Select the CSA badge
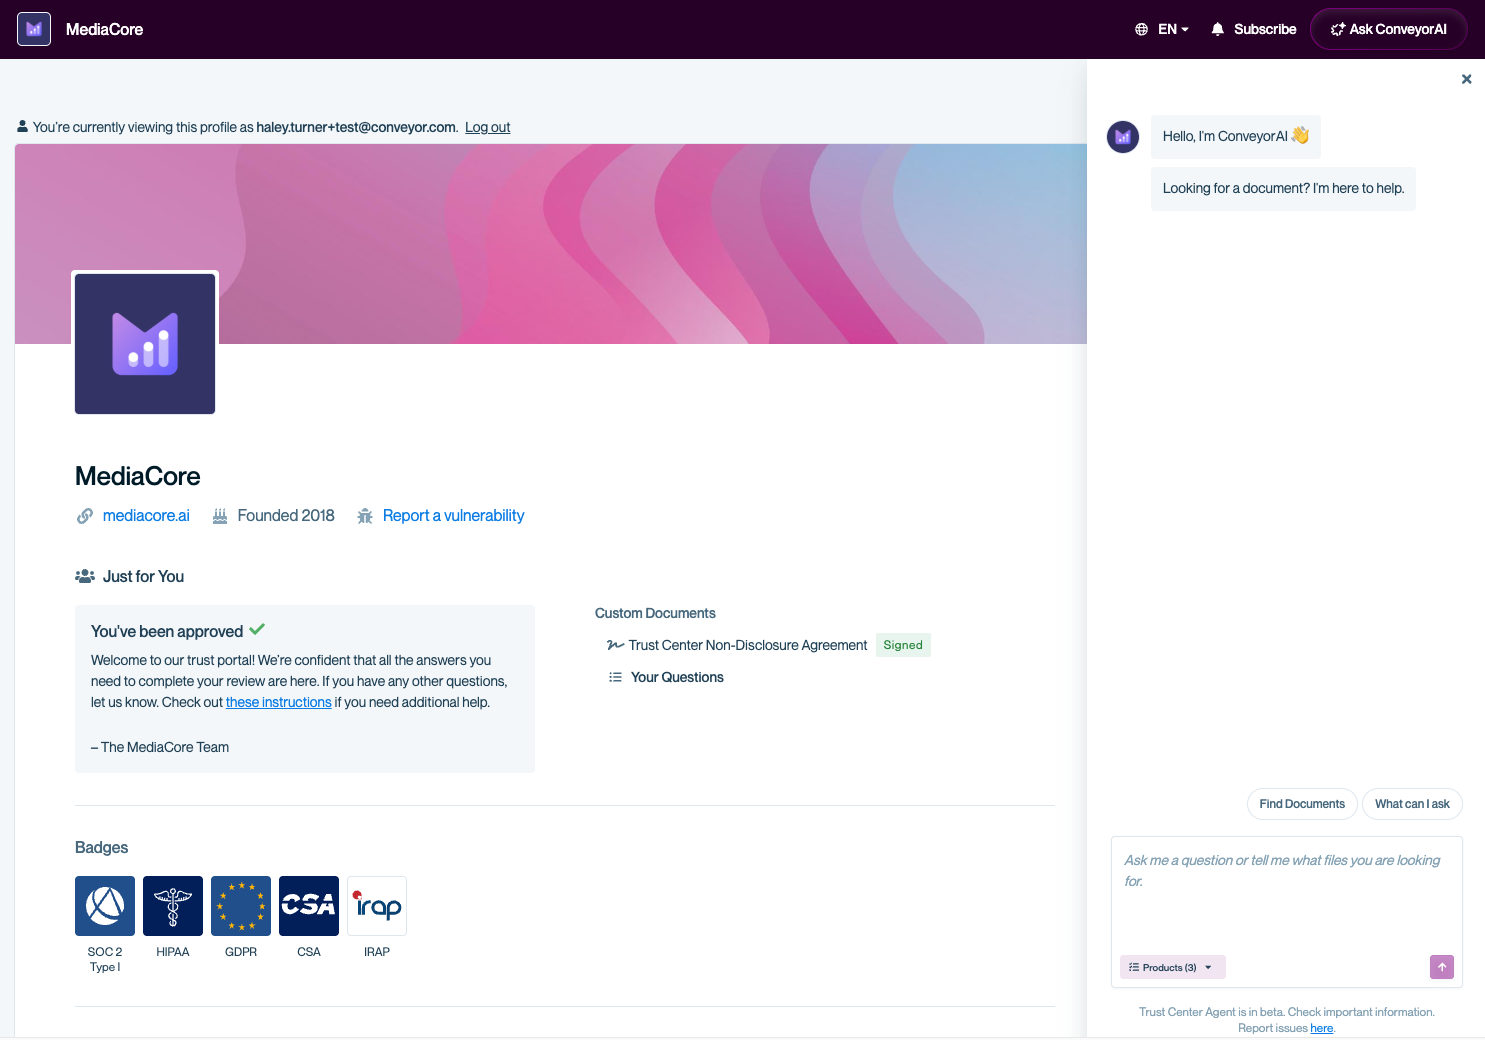 (309, 906)
